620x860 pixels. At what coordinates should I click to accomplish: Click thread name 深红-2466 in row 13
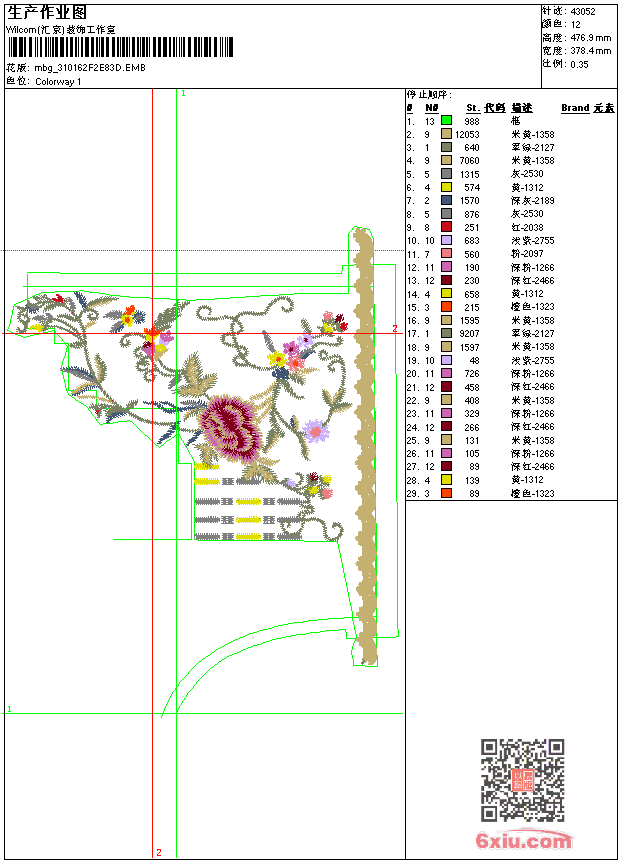(x=533, y=280)
